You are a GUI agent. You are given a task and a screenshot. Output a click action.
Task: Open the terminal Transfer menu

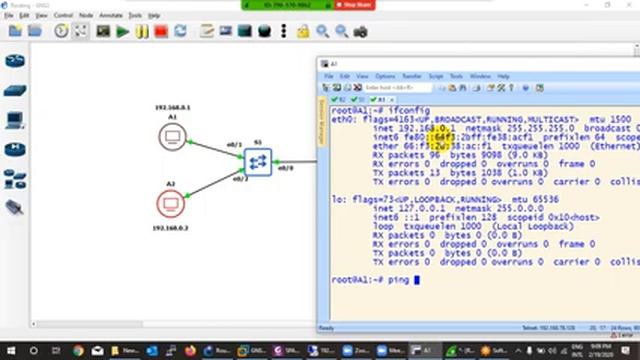click(x=411, y=76)
